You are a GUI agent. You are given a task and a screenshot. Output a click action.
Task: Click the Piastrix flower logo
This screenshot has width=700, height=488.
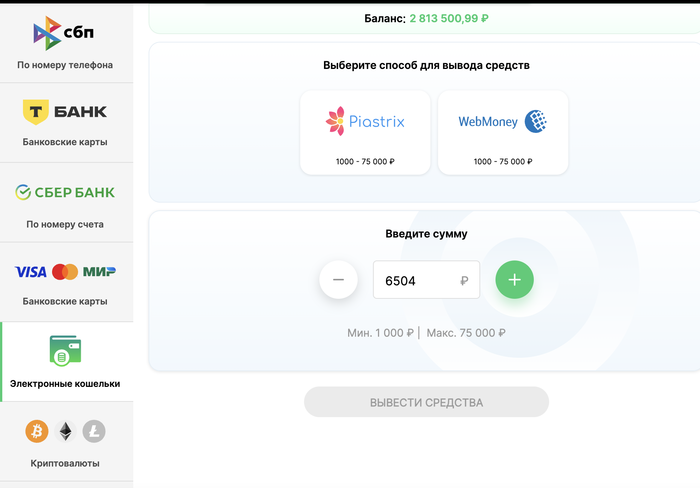(x=335, y=121)
